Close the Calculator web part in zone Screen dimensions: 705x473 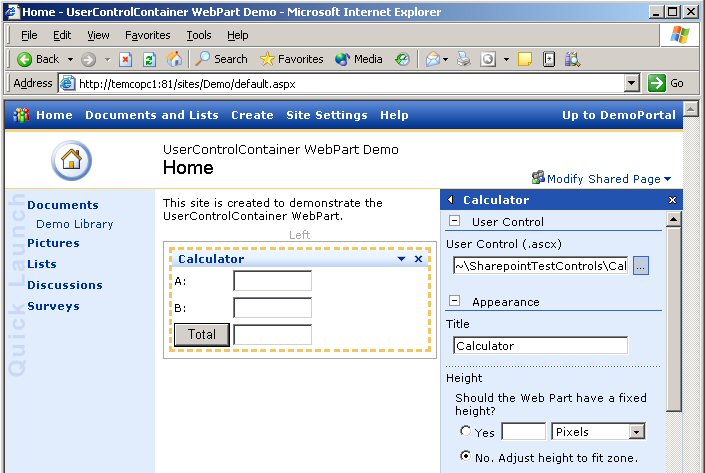(x=418, y=259)
